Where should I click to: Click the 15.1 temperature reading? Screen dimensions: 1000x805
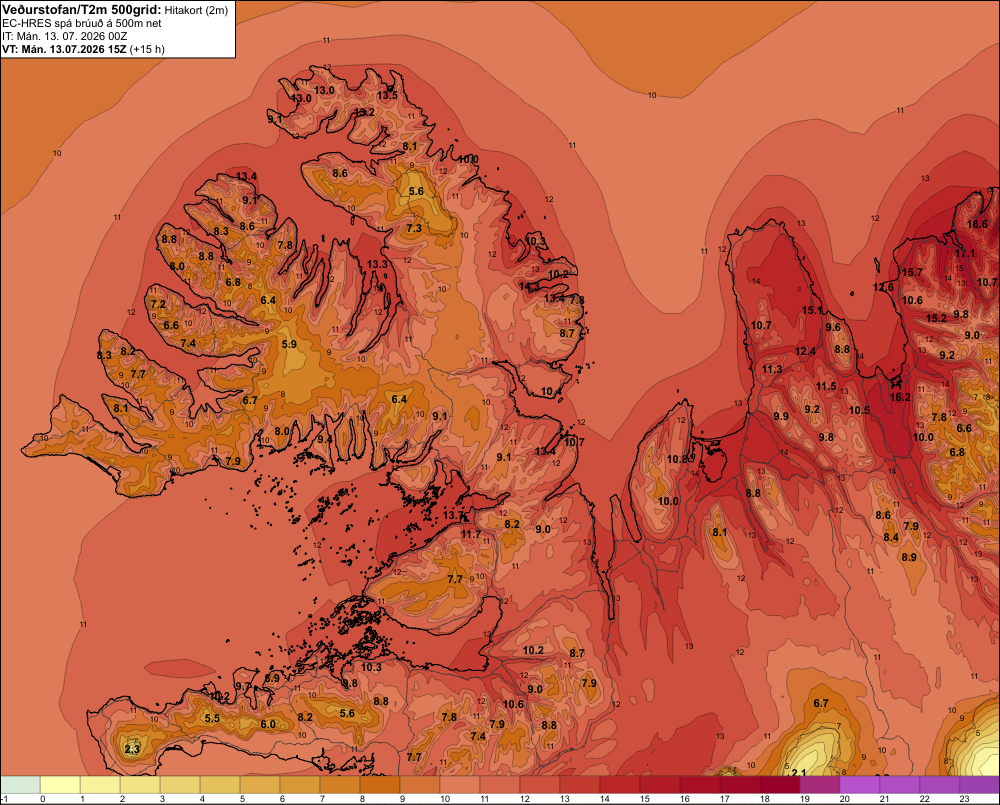coord(812,310)
